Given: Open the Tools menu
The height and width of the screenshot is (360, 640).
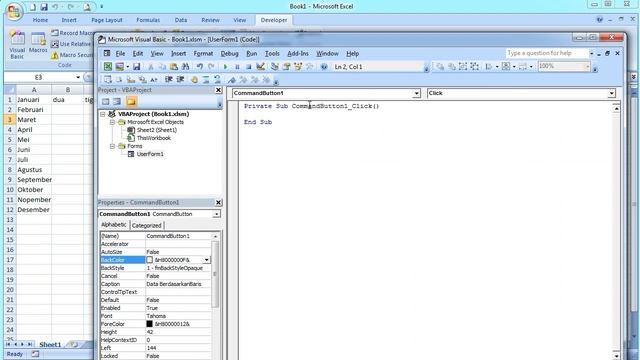Looking at the screenshot, I should pyautogui.click(x=272, y=53).
